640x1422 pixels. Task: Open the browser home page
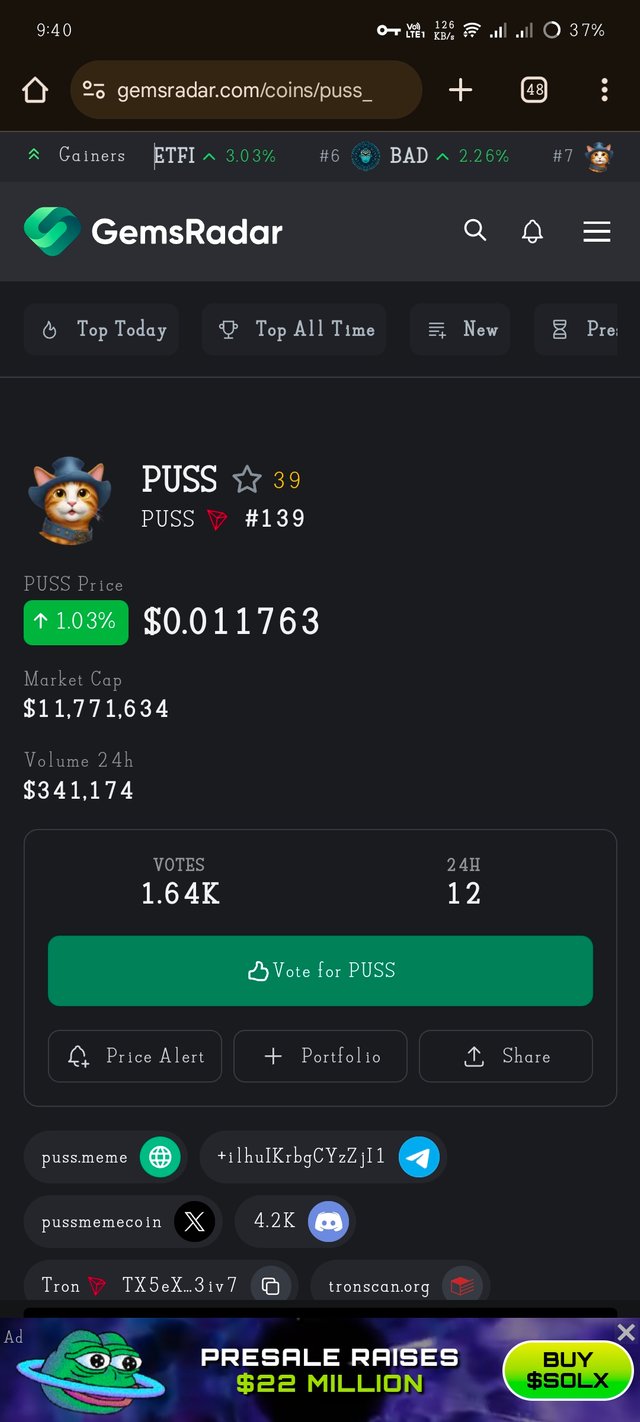point(35,91)
